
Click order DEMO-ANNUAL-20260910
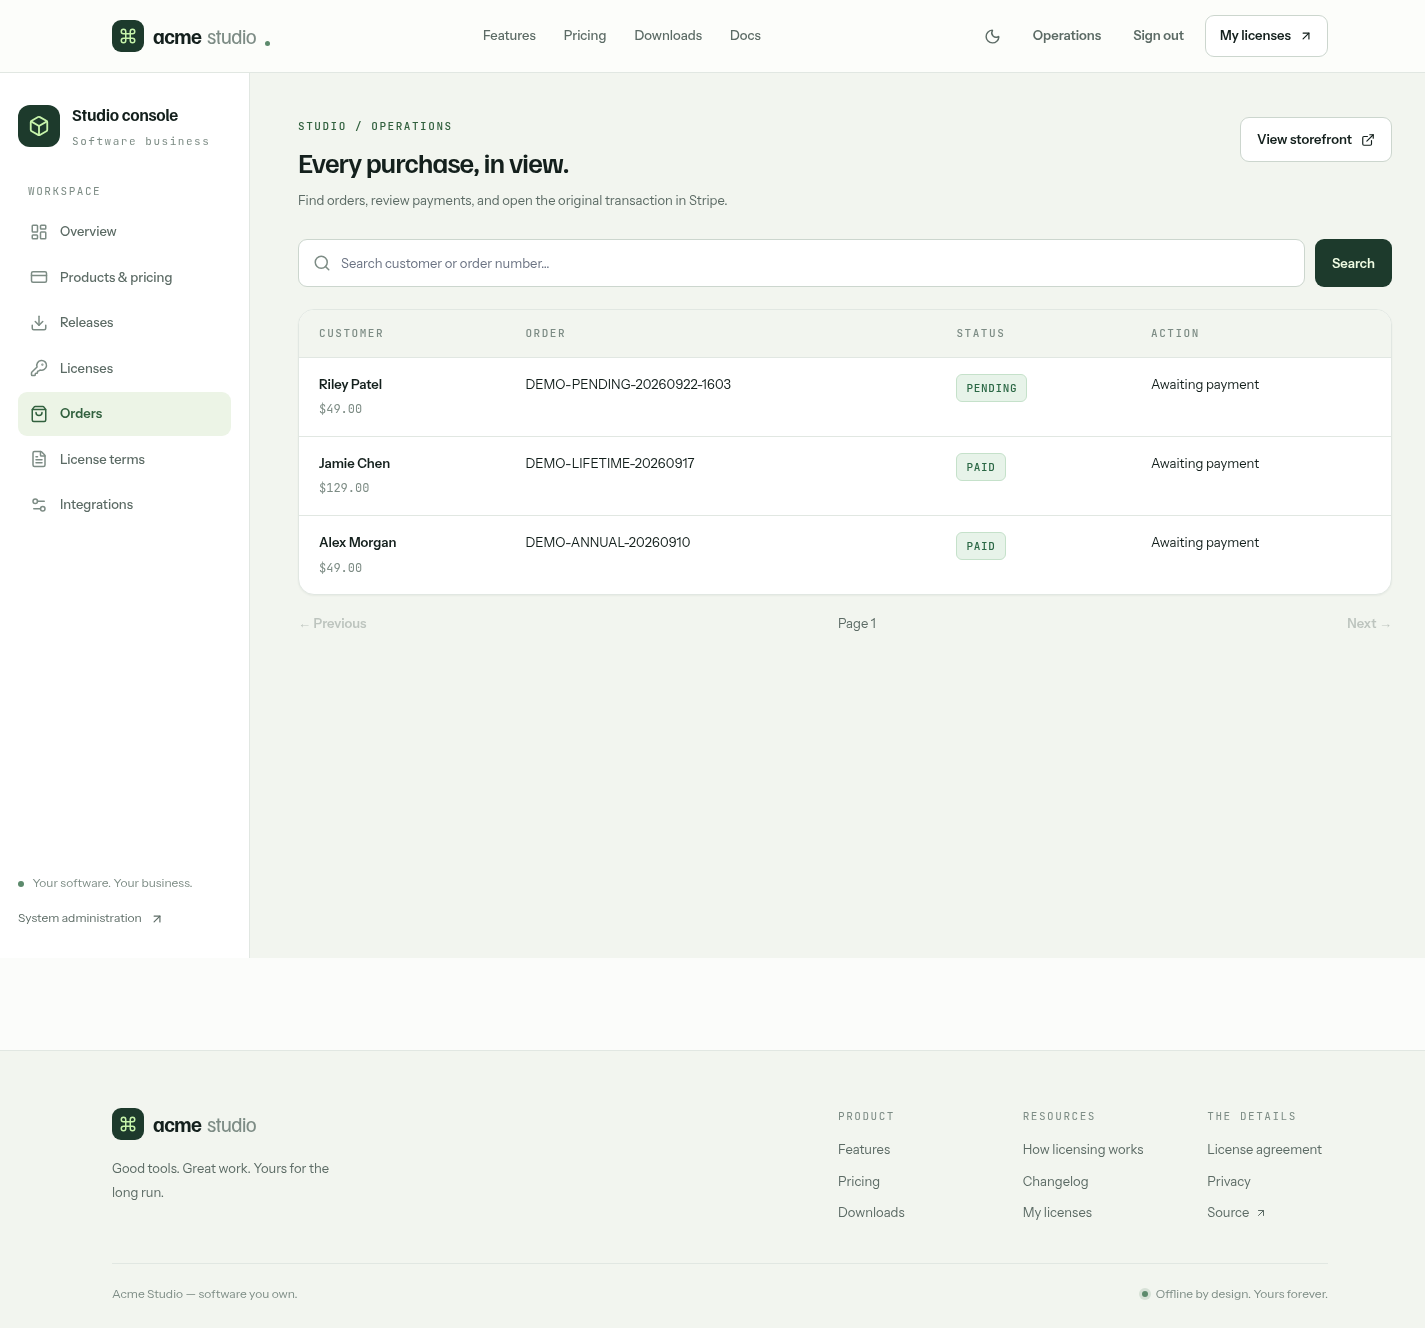point(608,543)
